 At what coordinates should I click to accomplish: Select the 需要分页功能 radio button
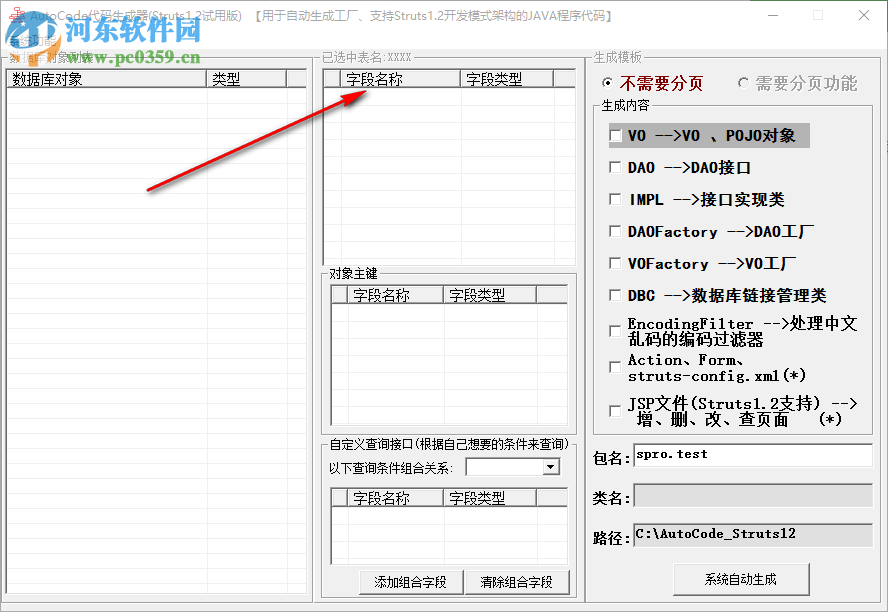pos(744,83)
